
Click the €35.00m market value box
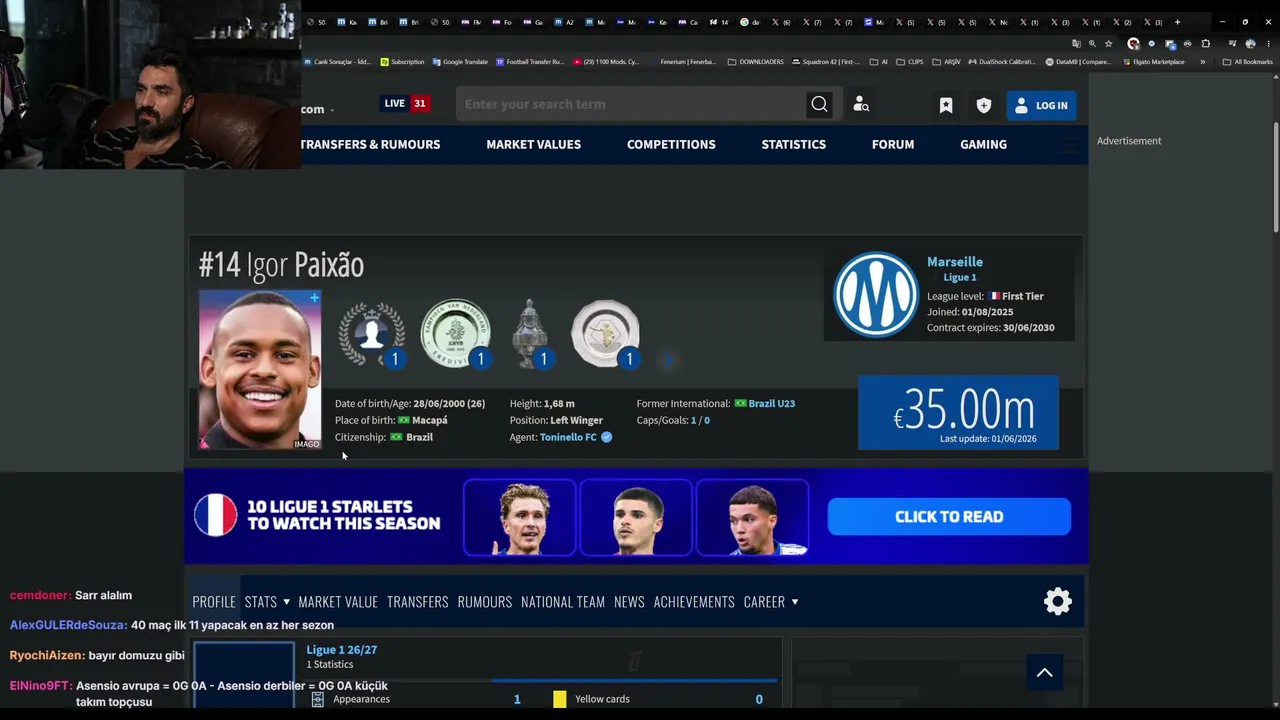tap(958, 412)
